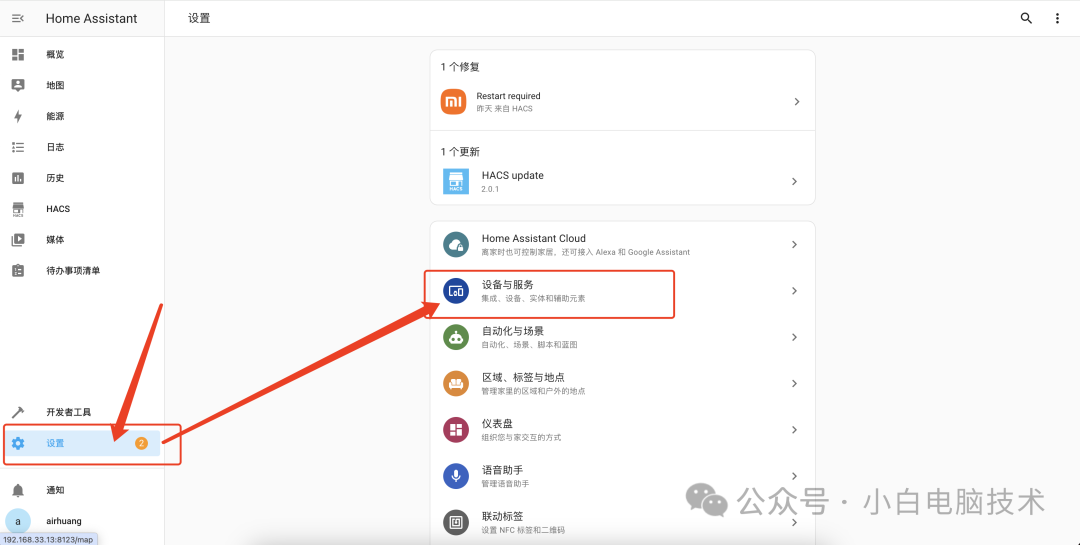
Task: Select the 概览 sidebar label
Action: tap(55, 54)
